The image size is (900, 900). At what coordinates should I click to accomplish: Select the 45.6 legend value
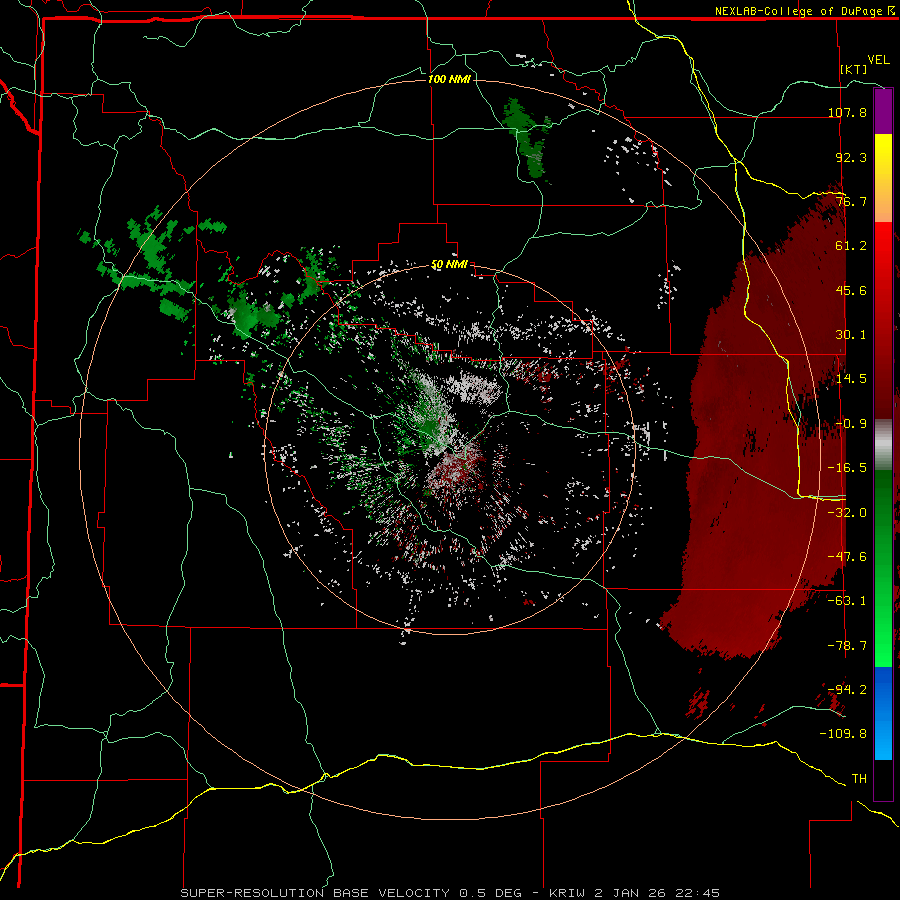pyautogui.click(x=851, y=290)
